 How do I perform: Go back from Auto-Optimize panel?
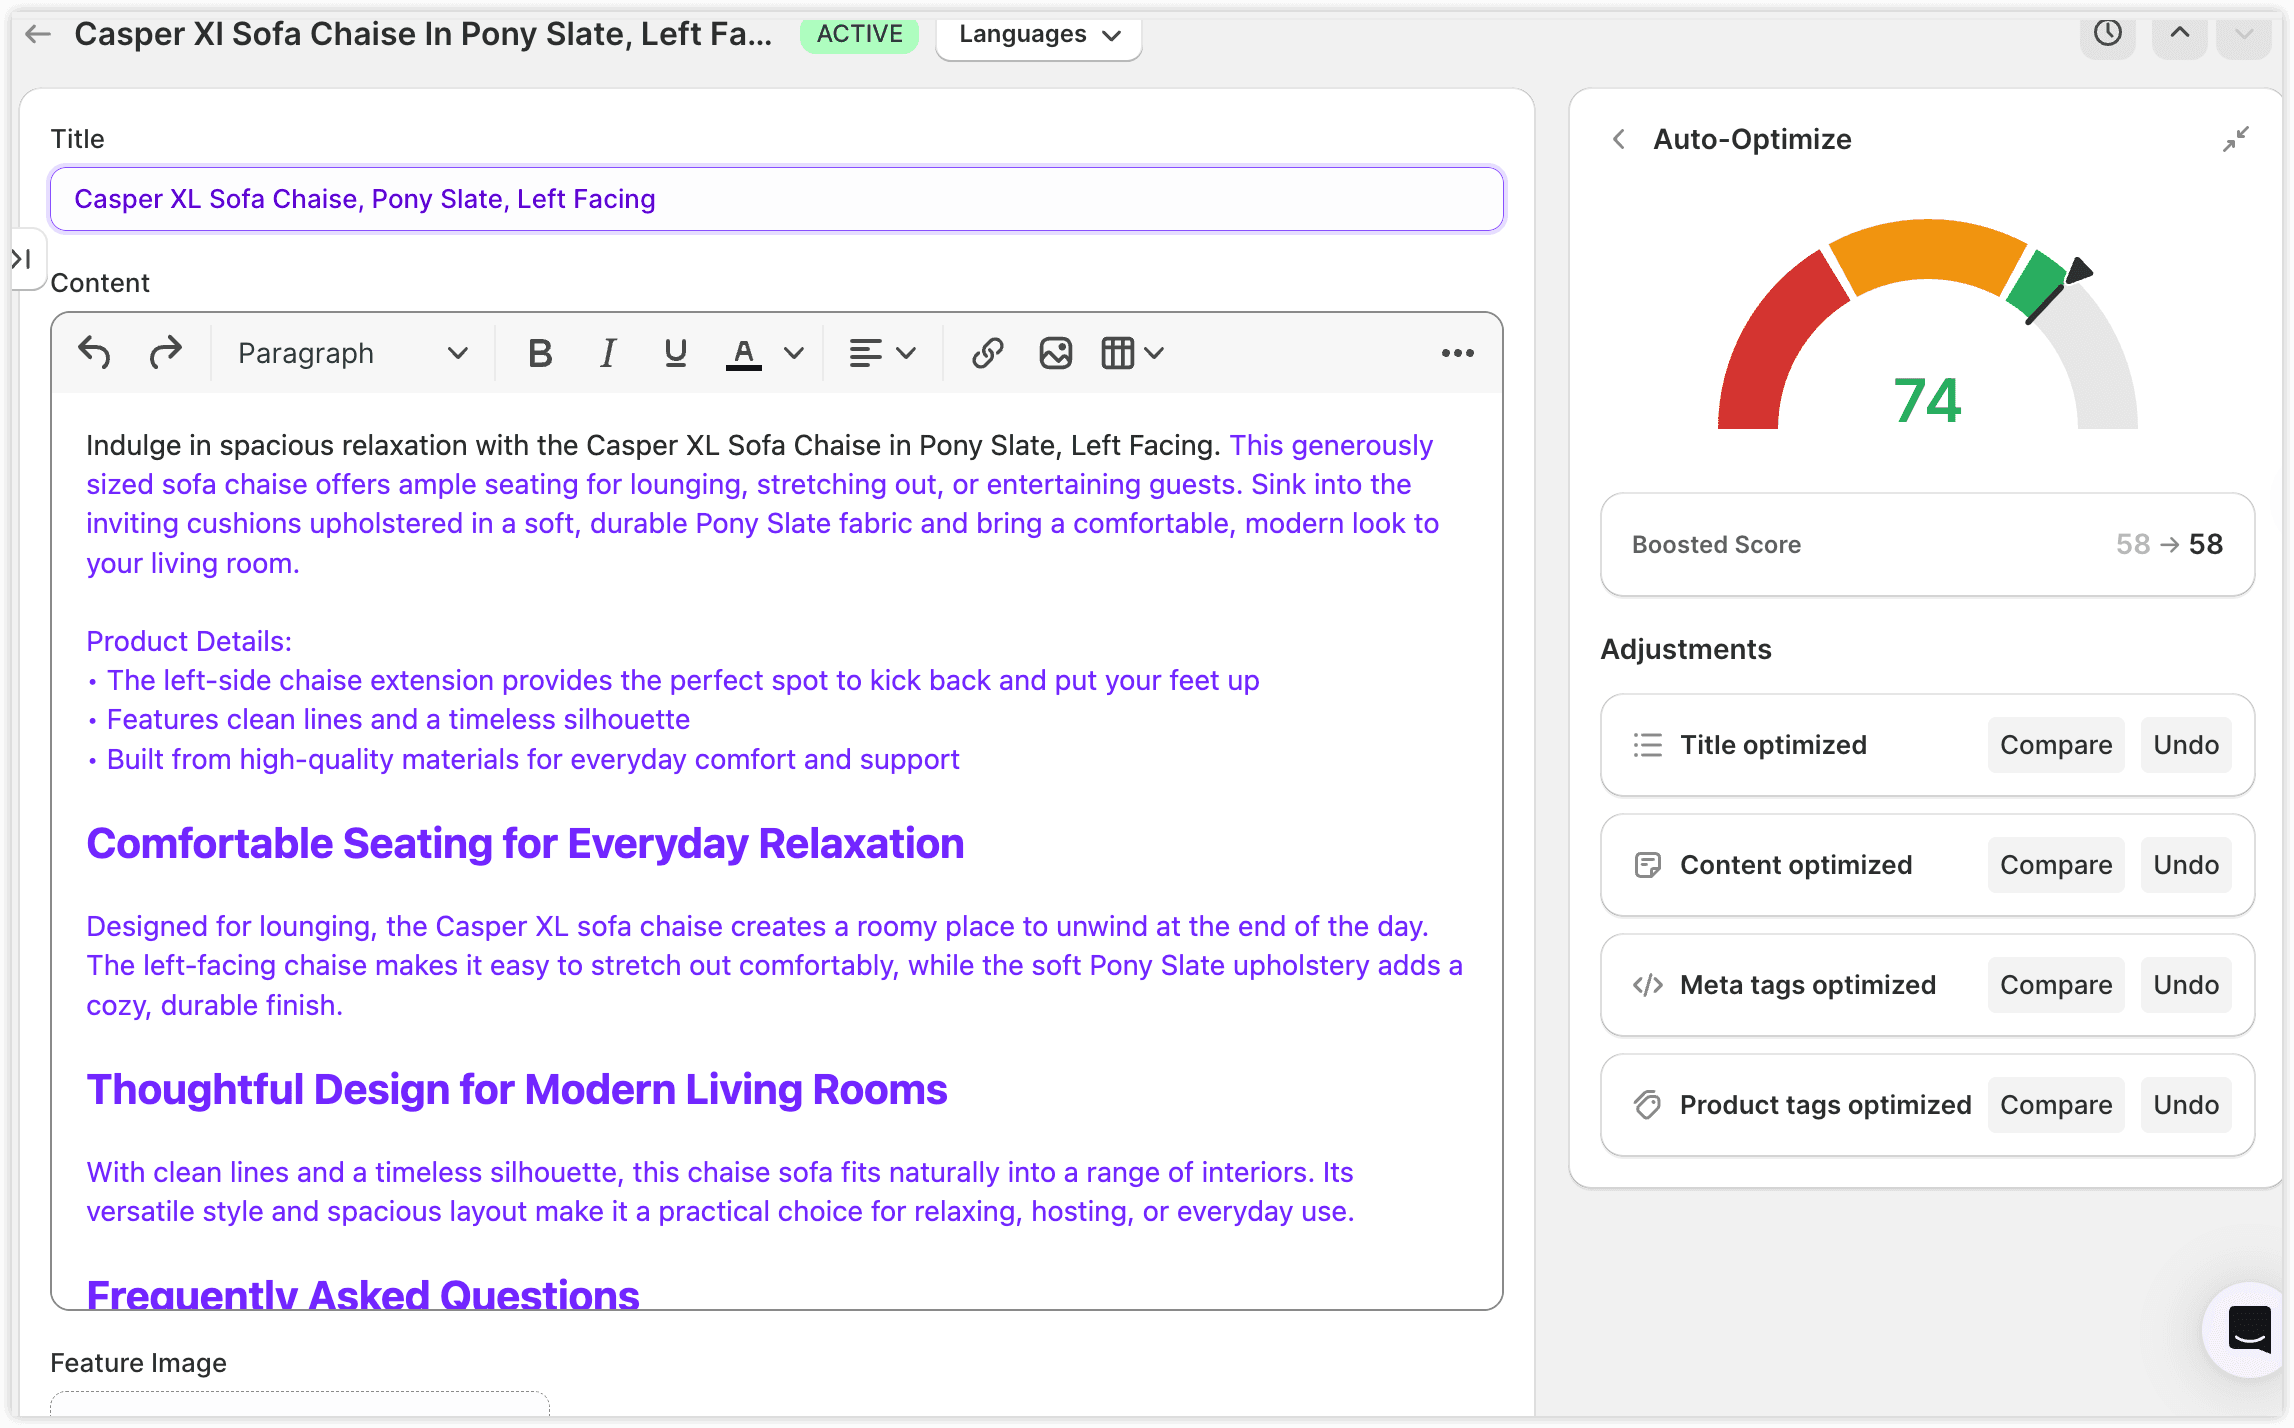(x=1619, y=139)
